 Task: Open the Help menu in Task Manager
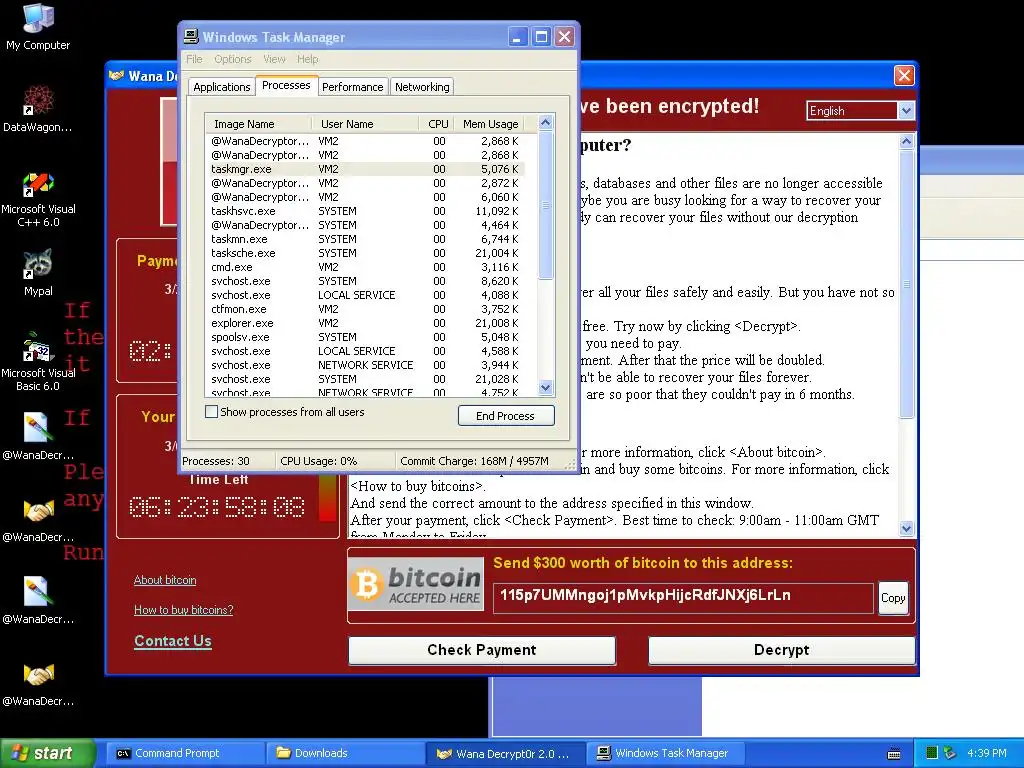(308, 59)
